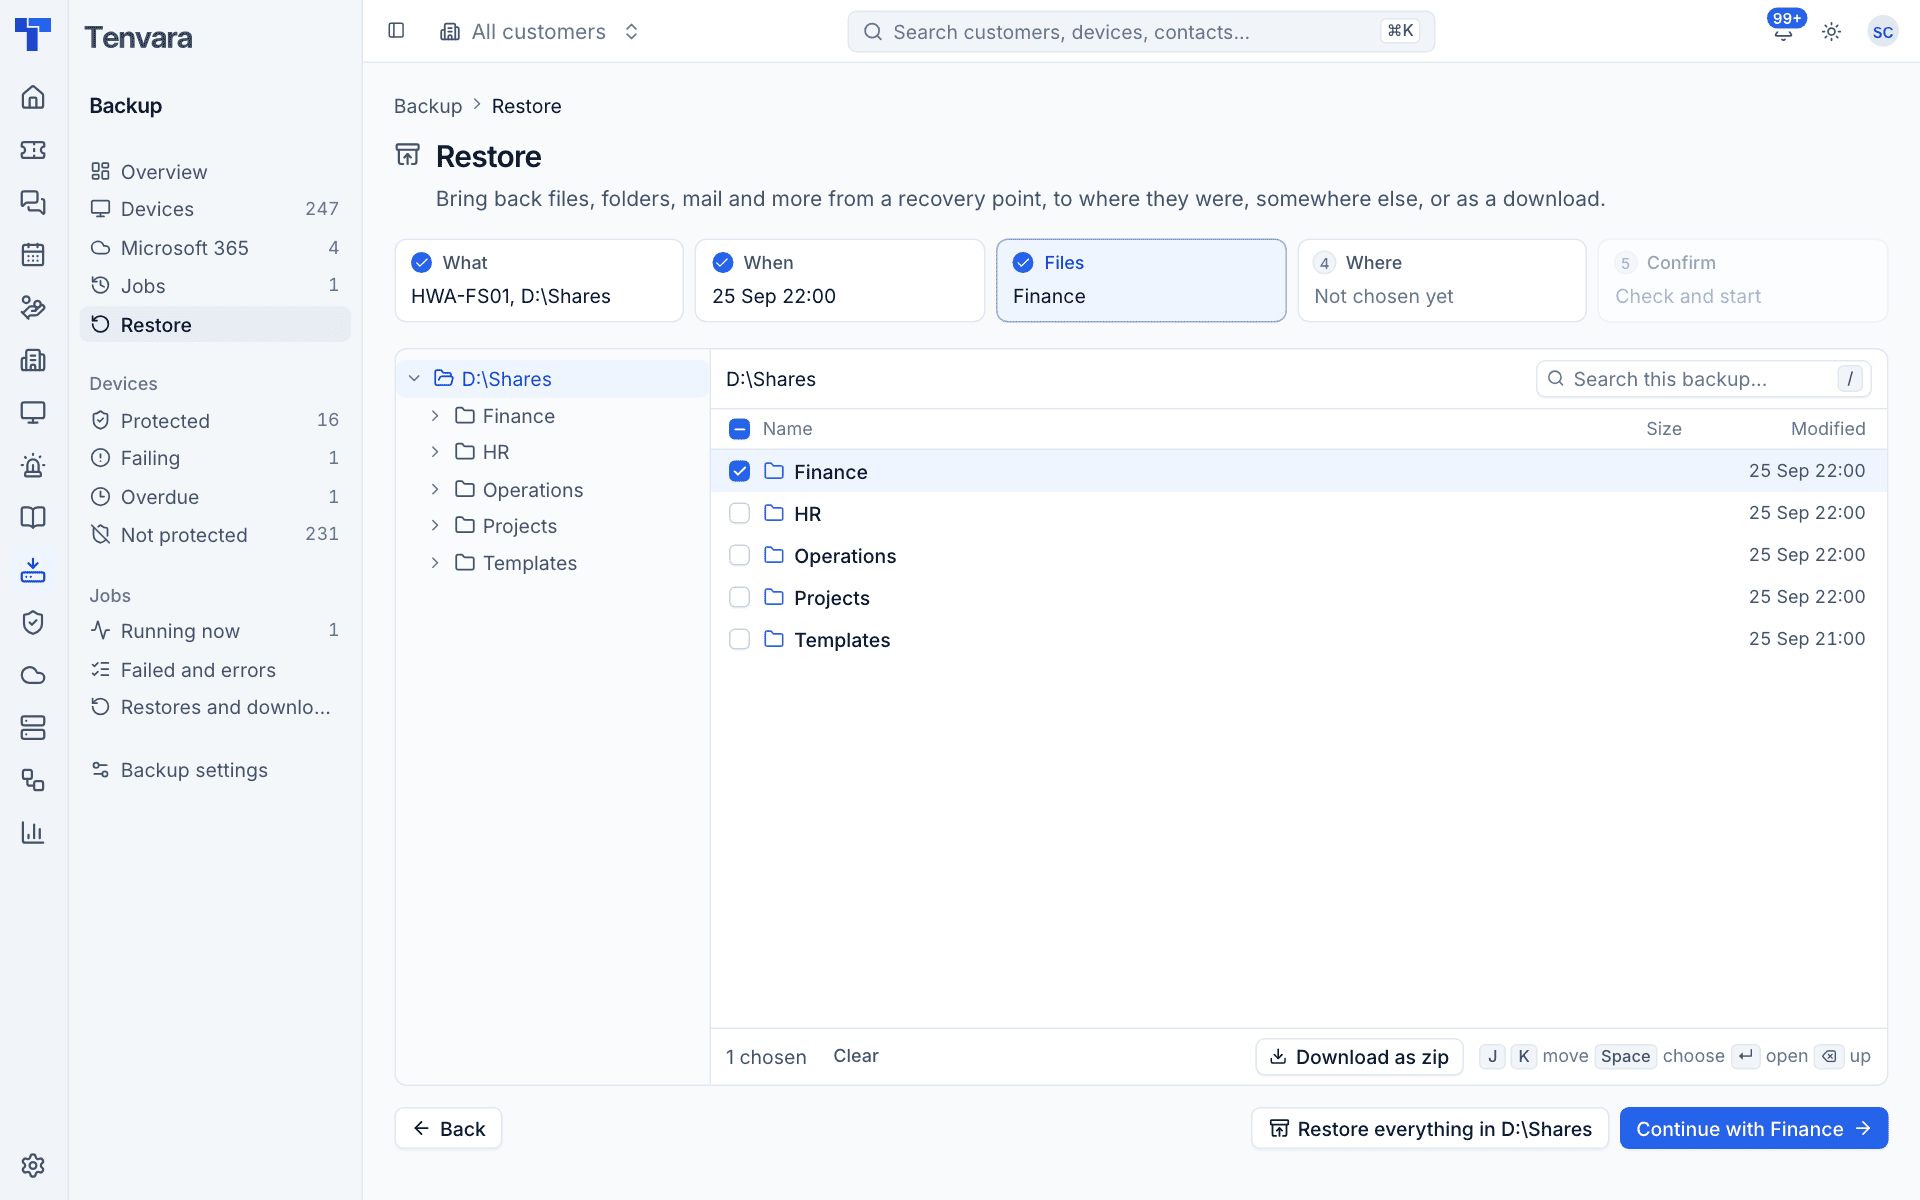Click Continue with Finance button
The image size is (1920, 1200).
[x=1753, y=1129]
